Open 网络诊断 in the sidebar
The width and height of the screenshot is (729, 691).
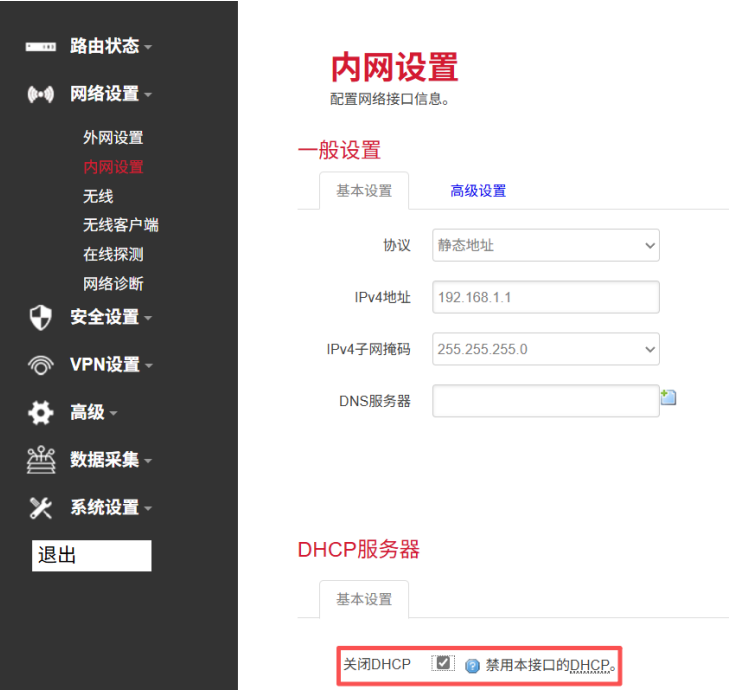113,284
